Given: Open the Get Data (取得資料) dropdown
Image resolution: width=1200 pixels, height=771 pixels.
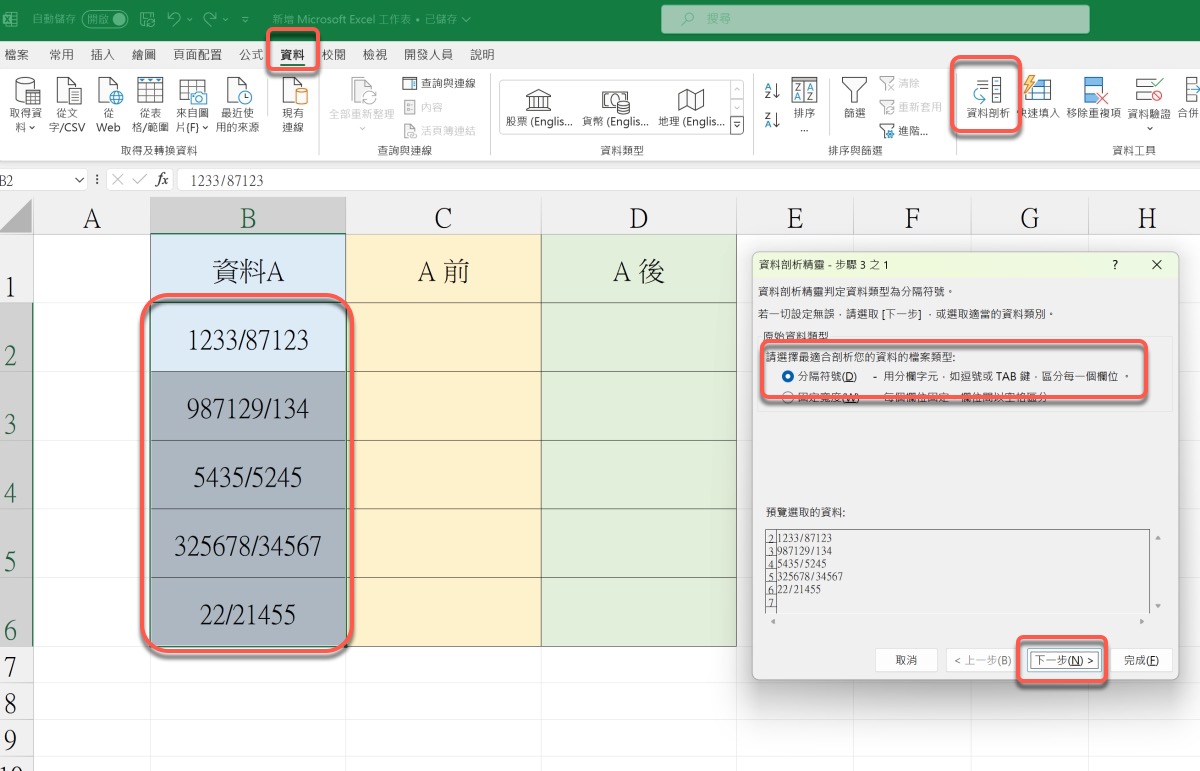Looking at the screenshot, I should 26,105.
